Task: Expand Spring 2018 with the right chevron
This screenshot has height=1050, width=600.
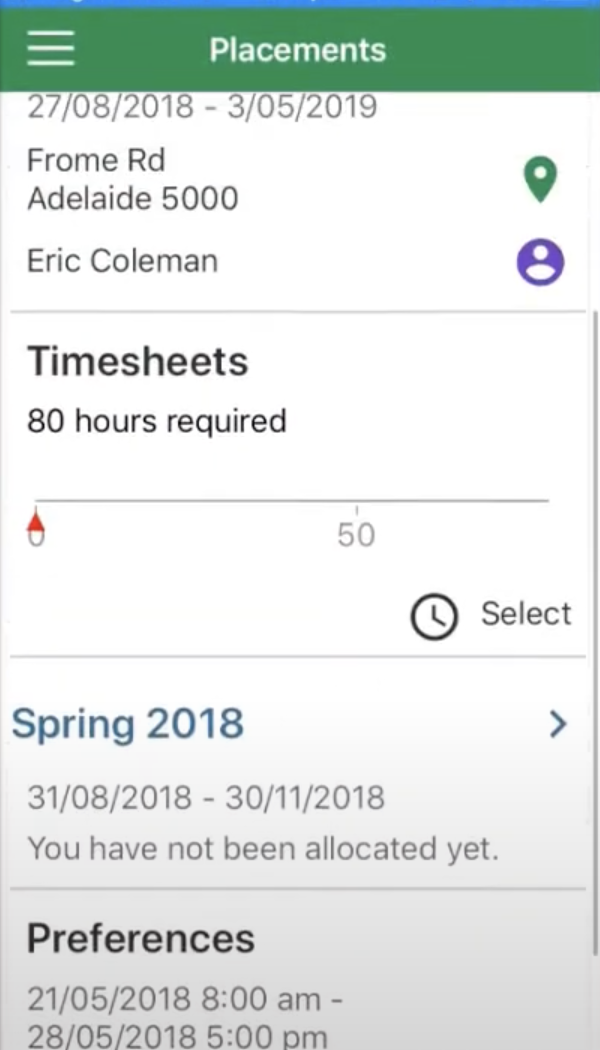Action: pyautogui.click(x=558, y=725)
